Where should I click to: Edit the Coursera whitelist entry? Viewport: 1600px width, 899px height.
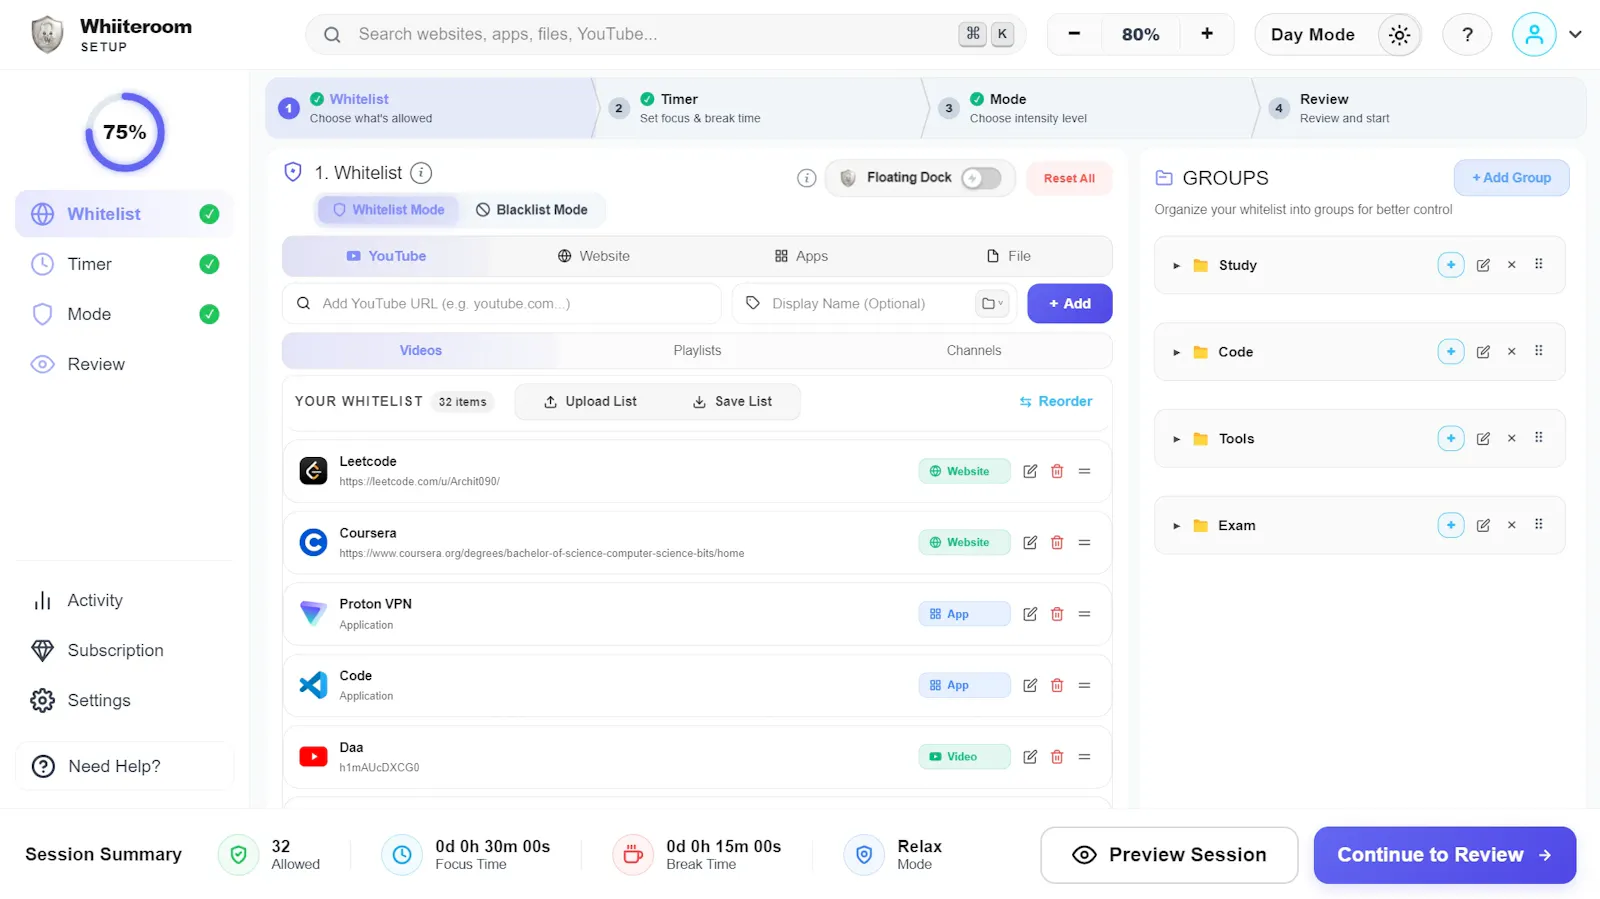coord(1030,542)
